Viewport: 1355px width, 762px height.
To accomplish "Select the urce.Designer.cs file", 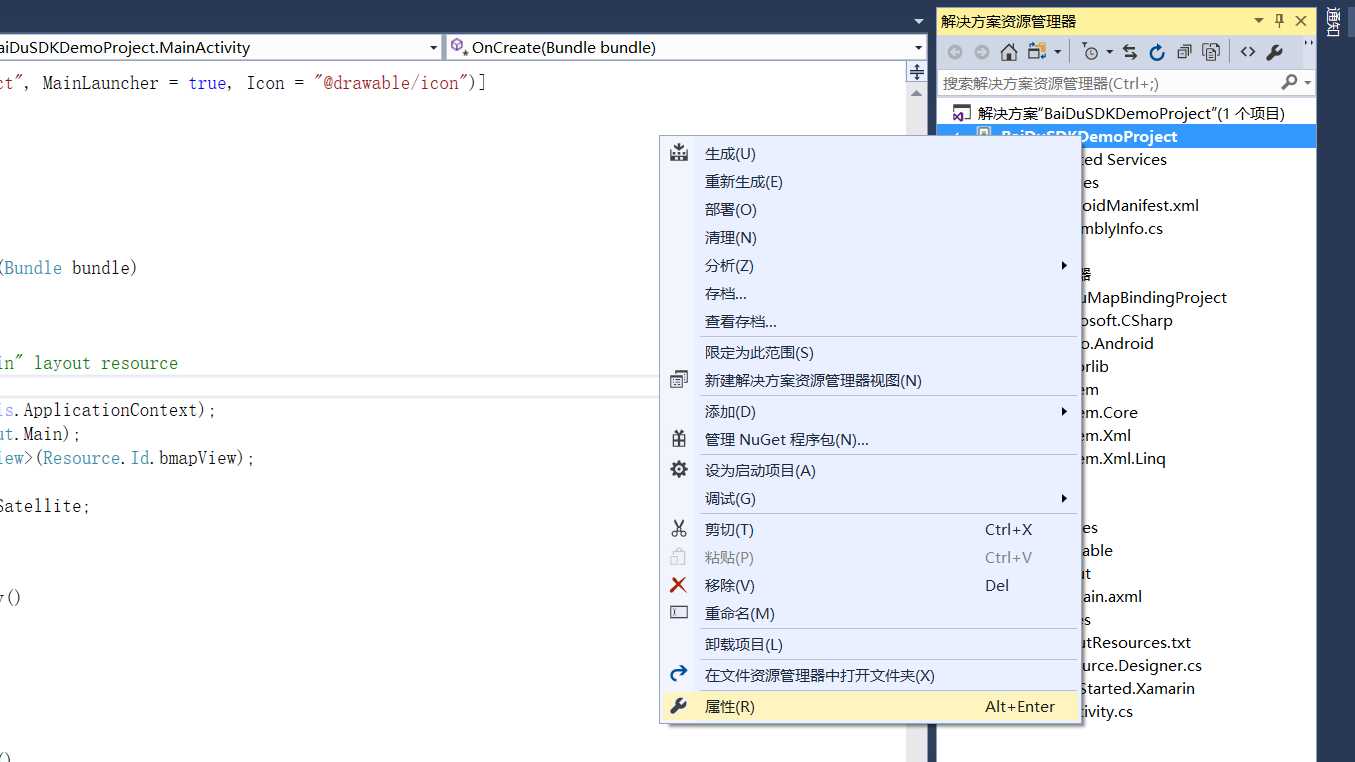I will coord(1141,665).
